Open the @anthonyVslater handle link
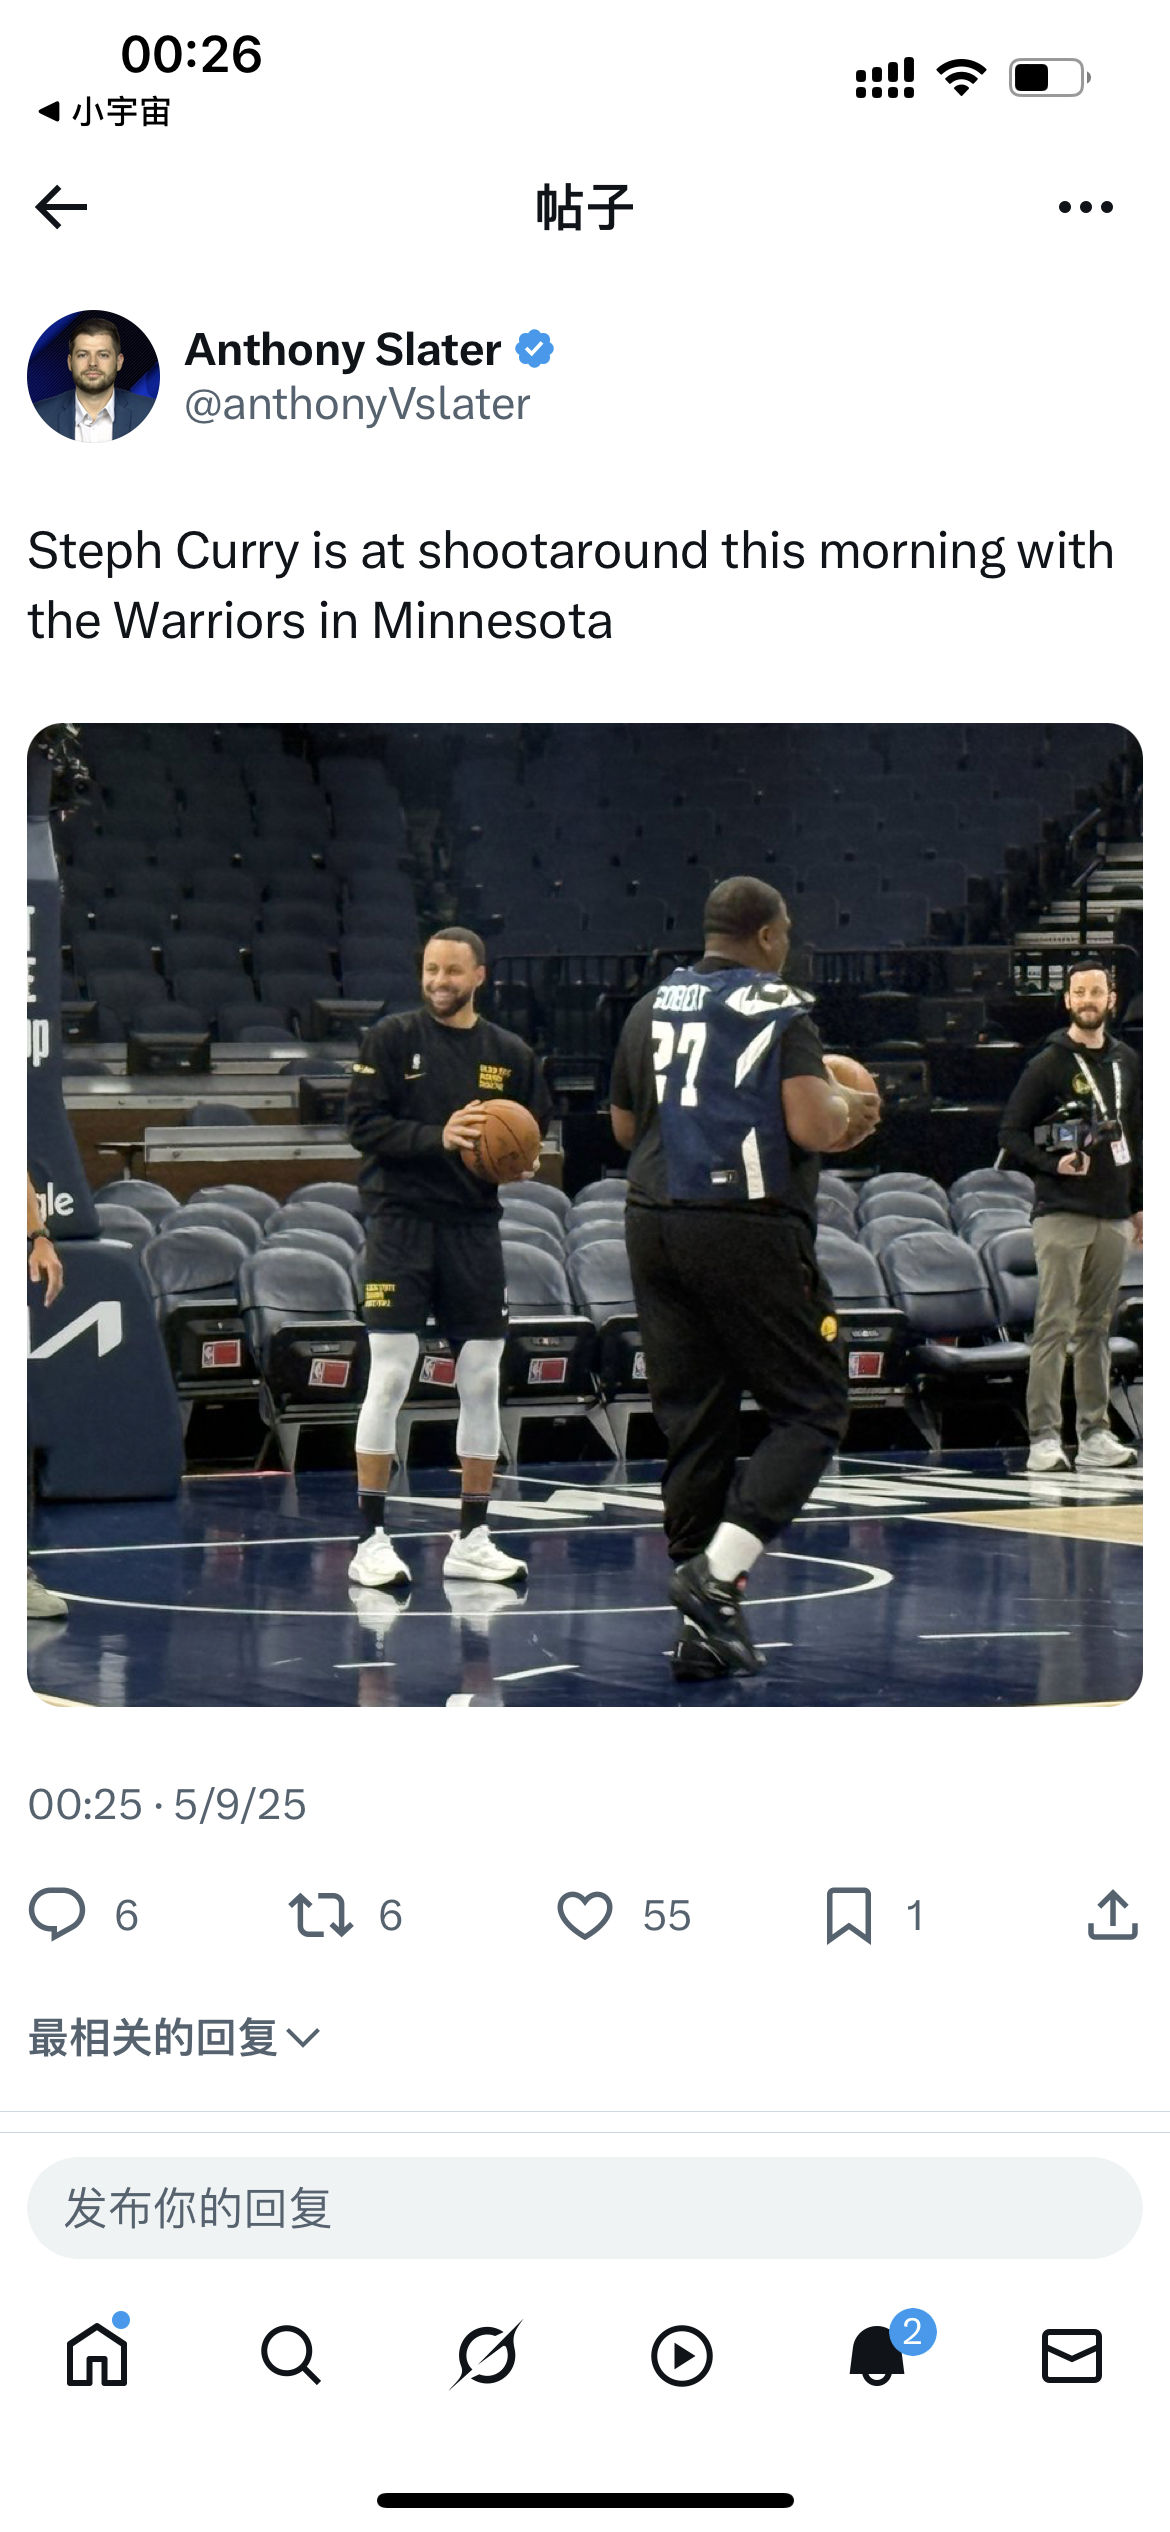Screen dimensions: 1170x2532 pos(357,404)
